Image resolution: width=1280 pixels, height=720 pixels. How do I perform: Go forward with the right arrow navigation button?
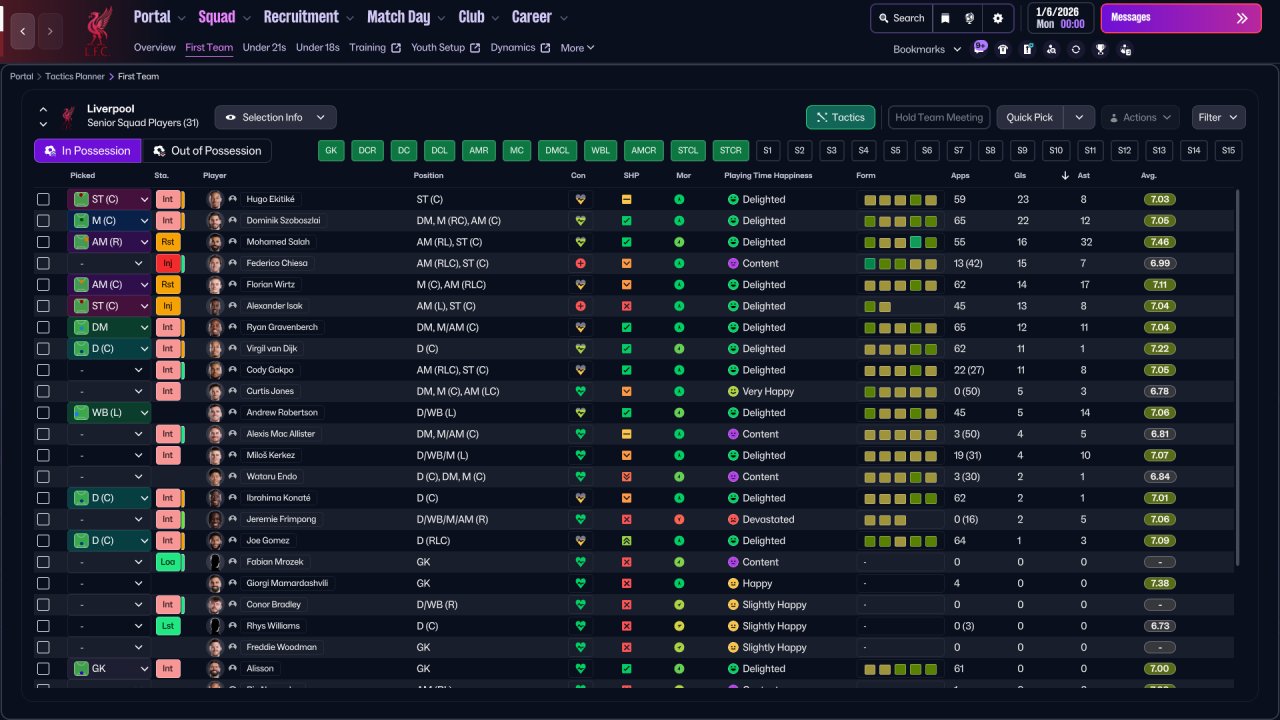50,31
